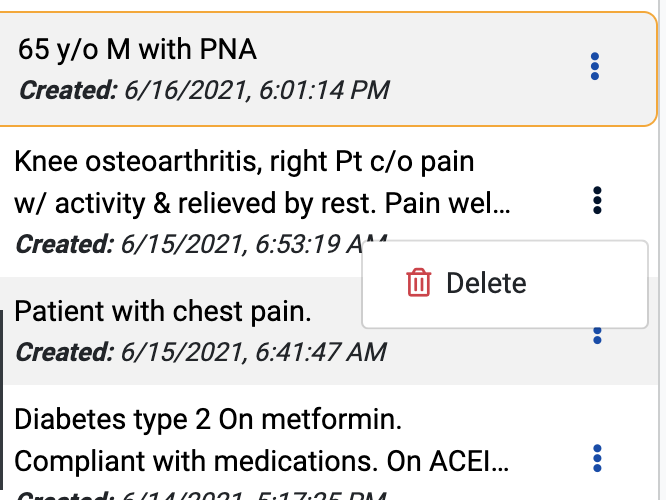666x500 pixels.
Task: Select the '65 y/o M with PNA' note title
Action: [137, 49]
